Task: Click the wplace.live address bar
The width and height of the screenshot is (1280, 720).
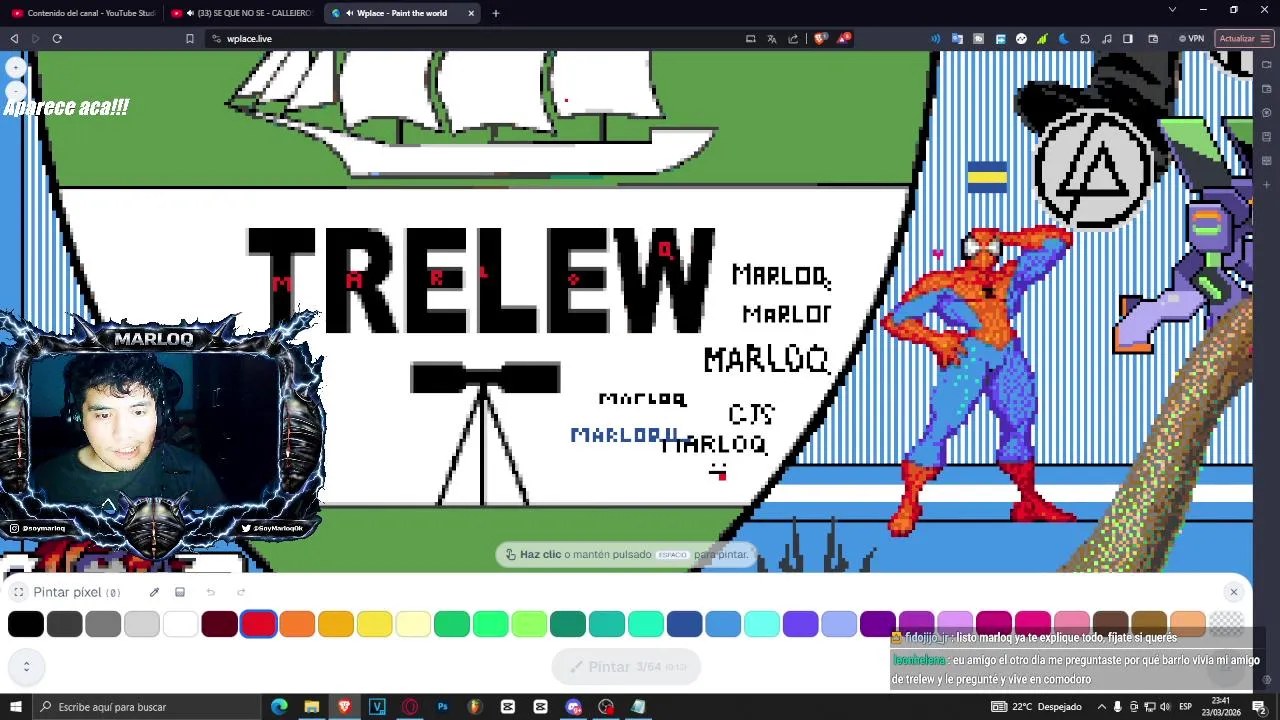Action: 470,39
